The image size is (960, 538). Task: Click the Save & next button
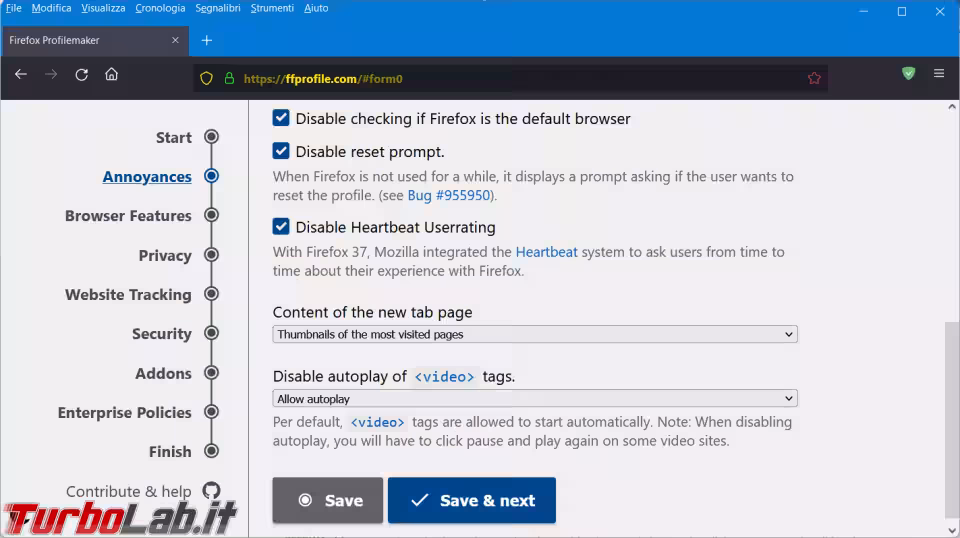[x=471, y=500]
